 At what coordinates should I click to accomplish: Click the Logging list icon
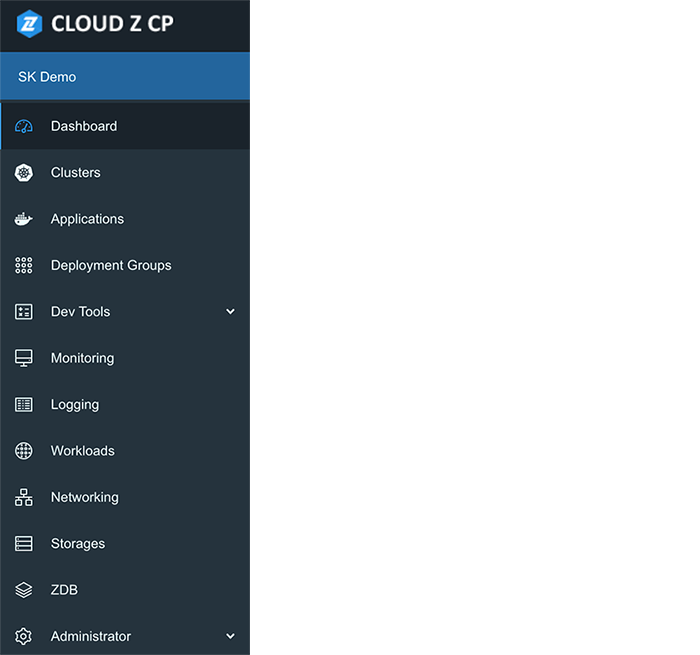click(24, 405)
